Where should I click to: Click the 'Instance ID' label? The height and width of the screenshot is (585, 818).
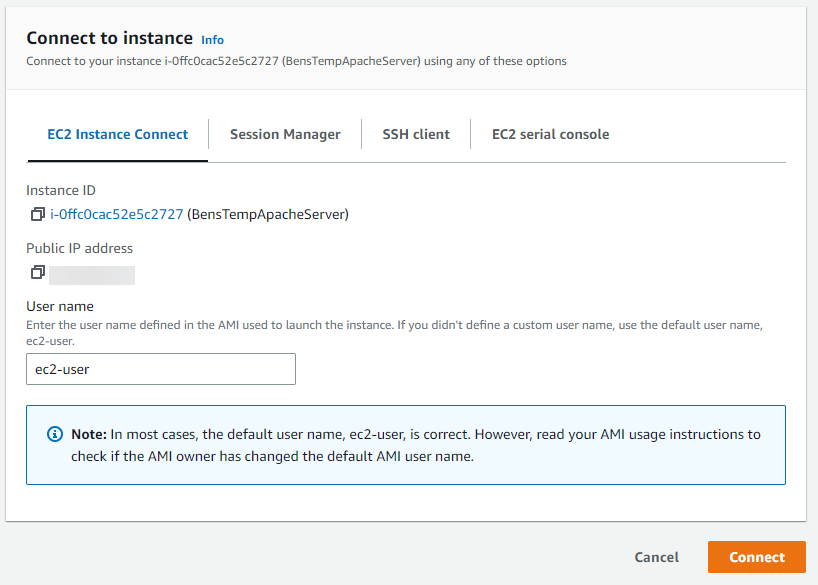(61, 190)
